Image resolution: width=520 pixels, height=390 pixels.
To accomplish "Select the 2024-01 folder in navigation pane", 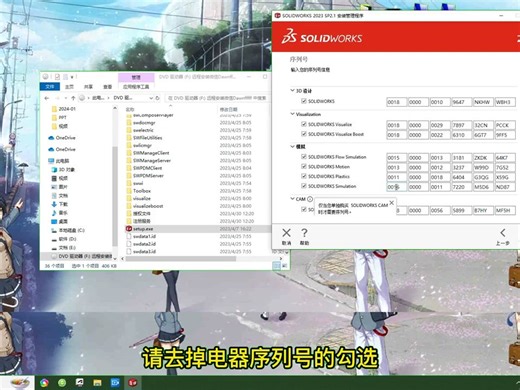I will (64, 109).
